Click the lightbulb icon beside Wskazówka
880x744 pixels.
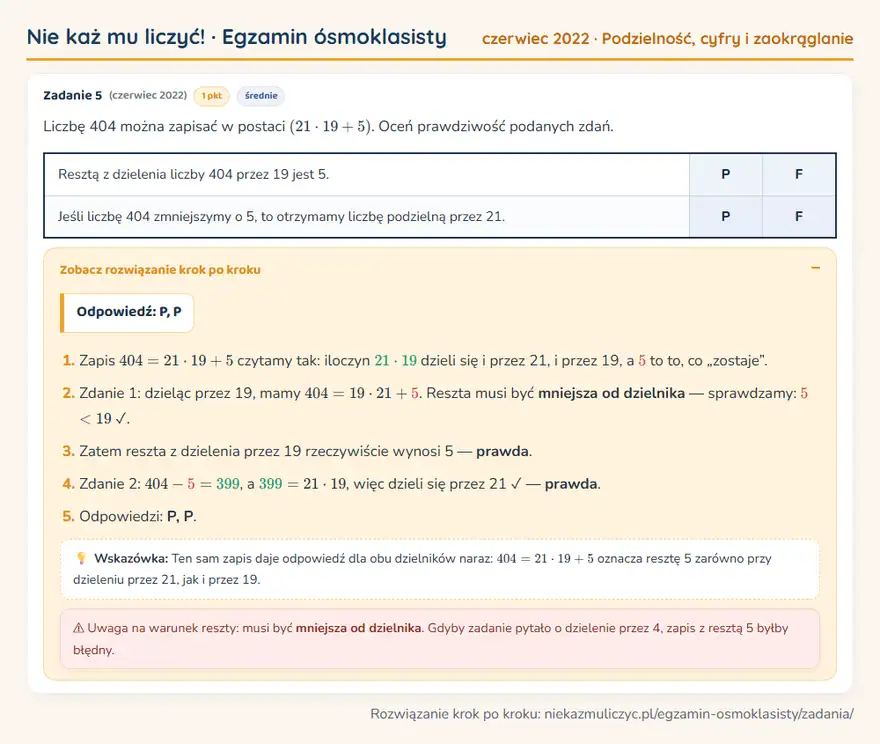(x=81, y=558)
